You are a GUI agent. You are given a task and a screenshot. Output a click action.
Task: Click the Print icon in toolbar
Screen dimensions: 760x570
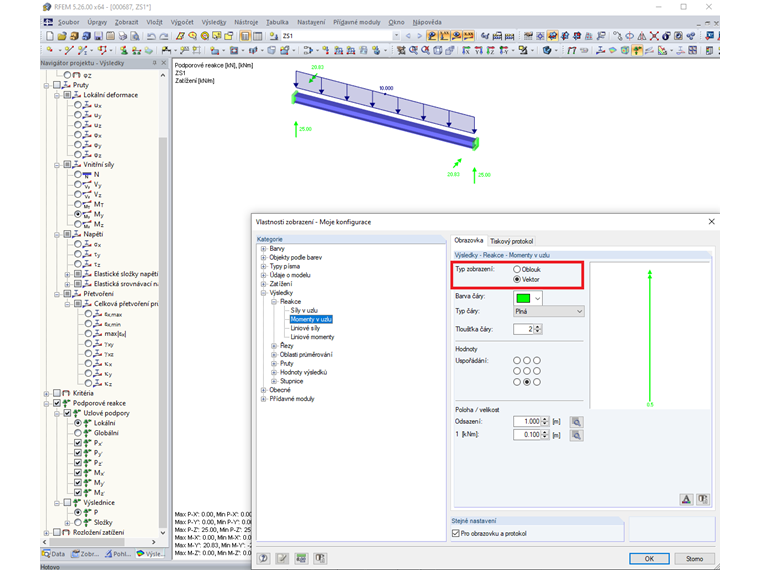[123, 36]
